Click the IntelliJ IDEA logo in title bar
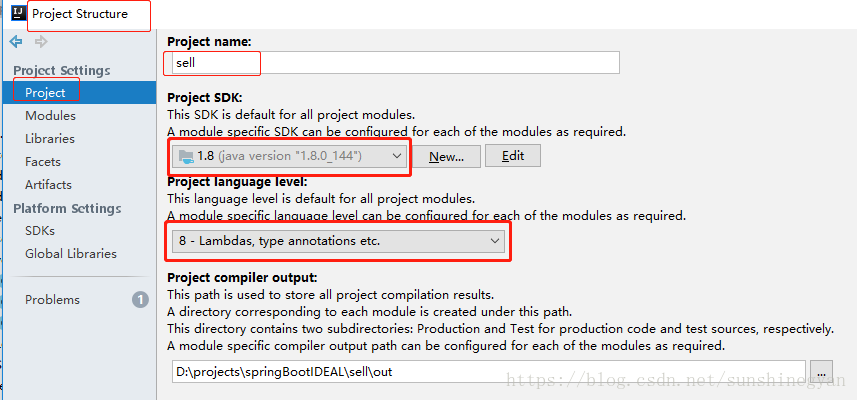Image resolution: width=857 pixels, height=400 pixels. pos(19,14)
